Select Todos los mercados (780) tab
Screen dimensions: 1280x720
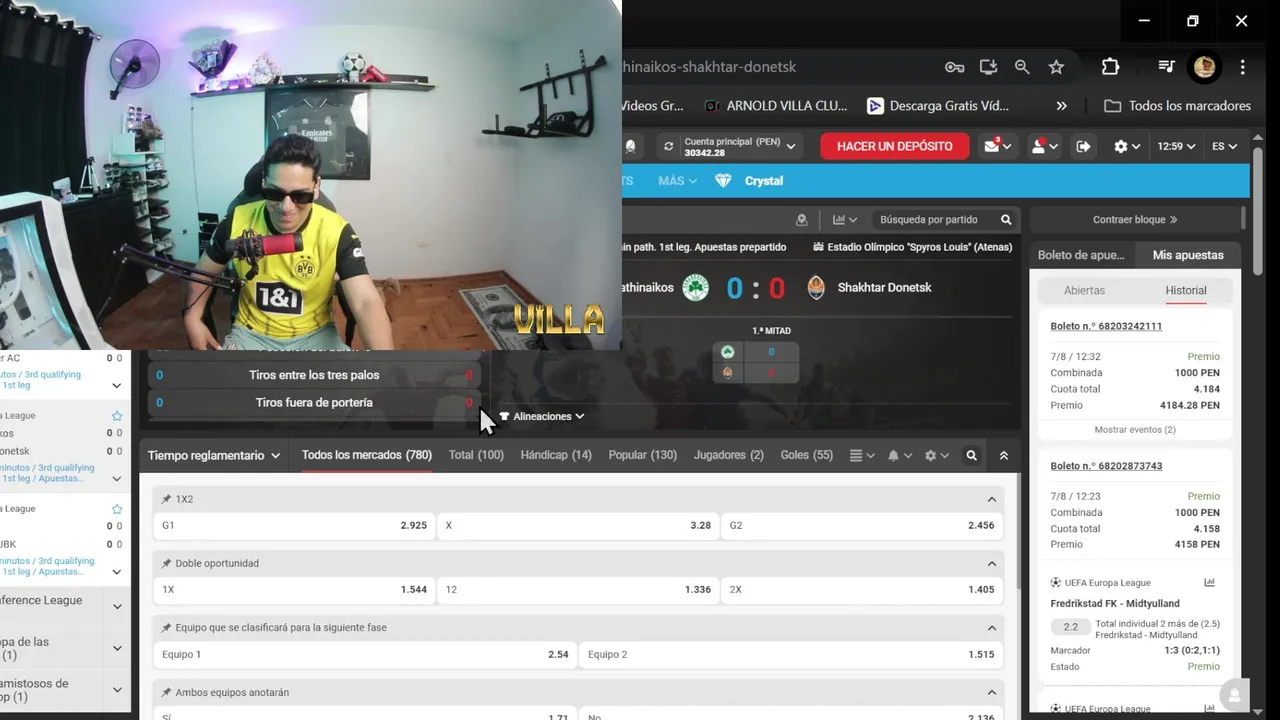(367, 455)
